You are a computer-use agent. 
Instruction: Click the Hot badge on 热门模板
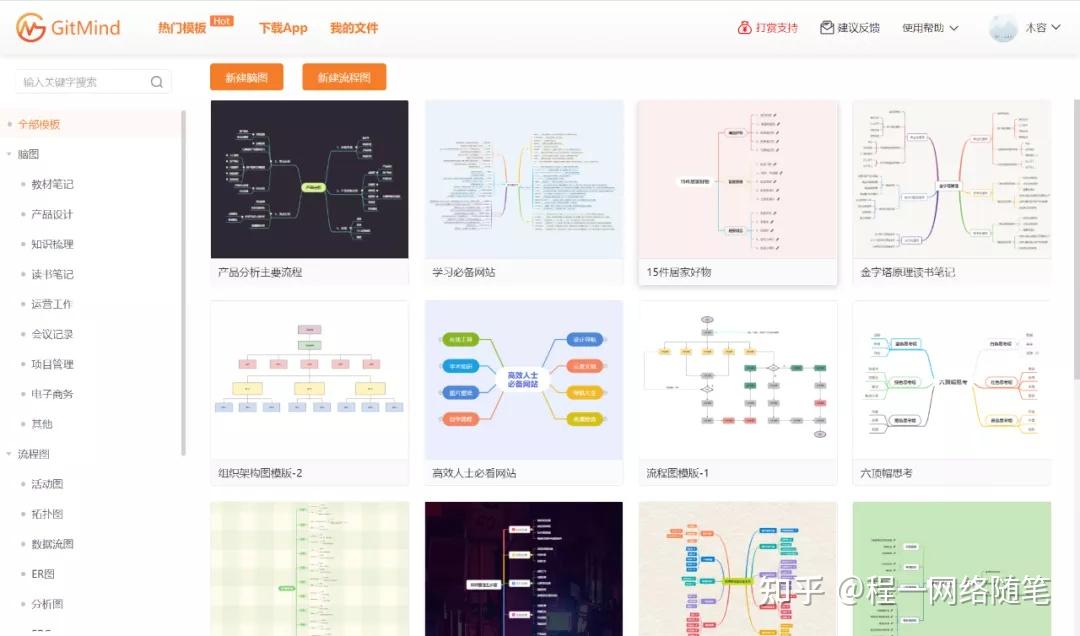221,18
